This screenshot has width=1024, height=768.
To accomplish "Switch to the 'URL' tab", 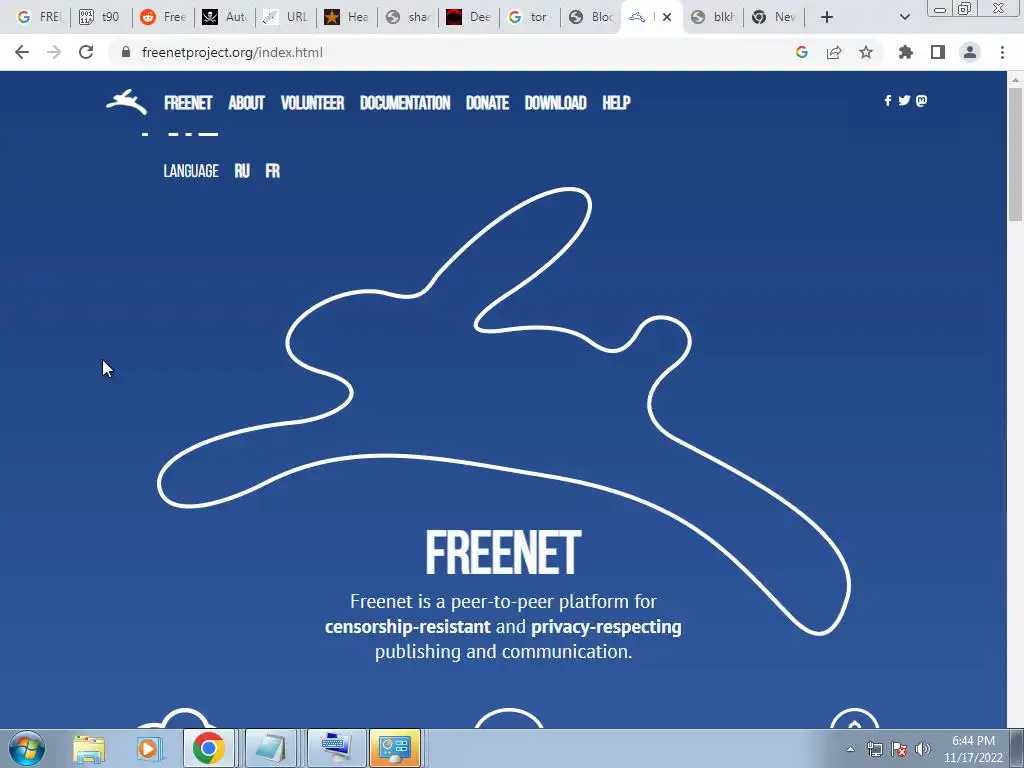I will [x=285, y=17].
